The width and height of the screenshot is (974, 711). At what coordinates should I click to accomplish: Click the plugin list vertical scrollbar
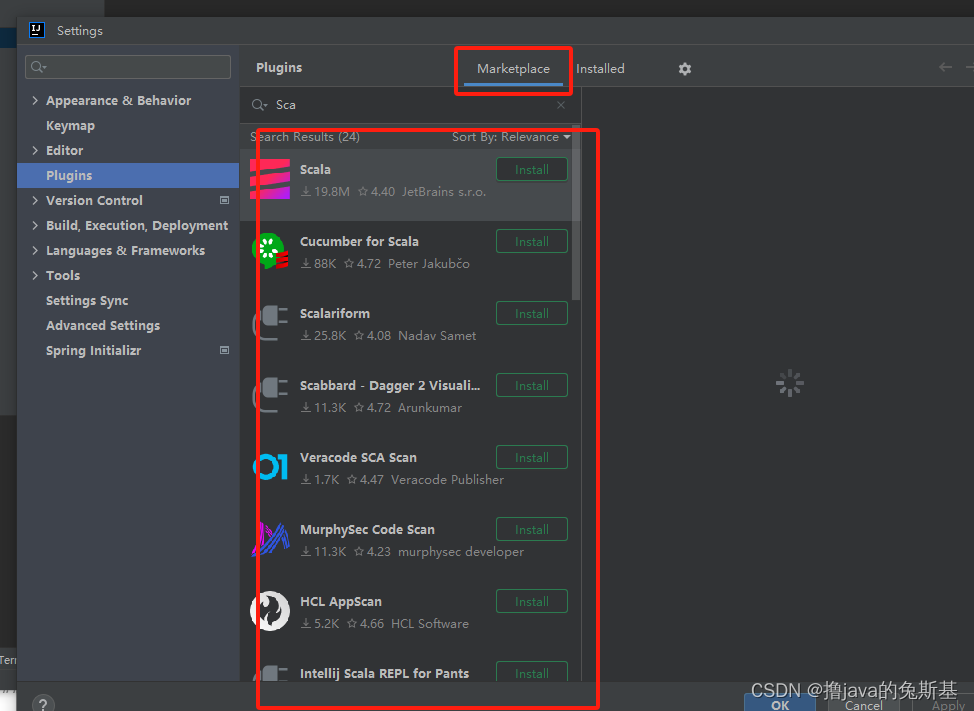click(576, 214)
